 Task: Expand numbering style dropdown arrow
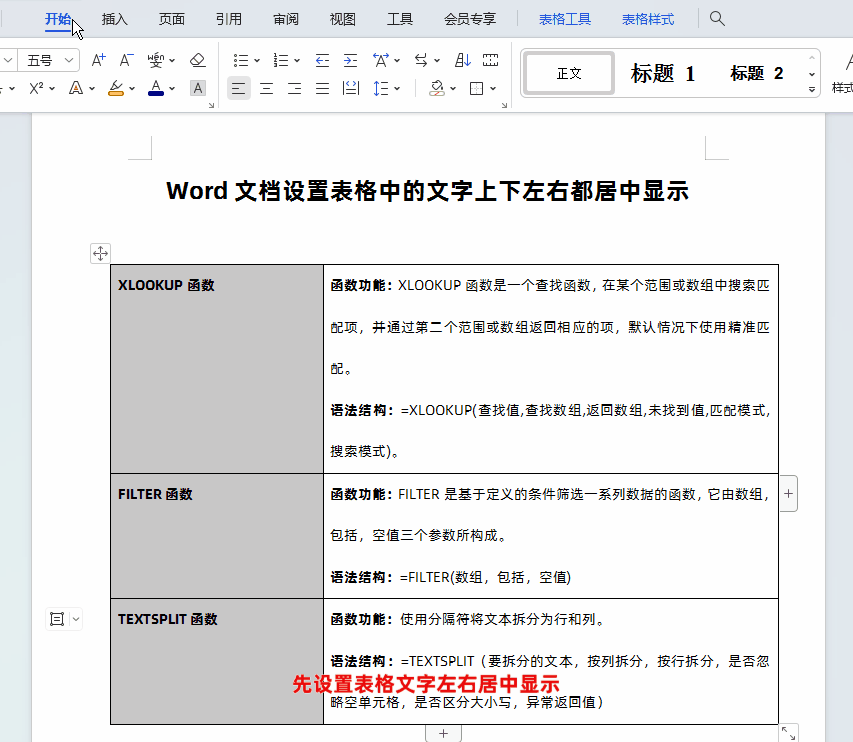(x=297, y=60)
